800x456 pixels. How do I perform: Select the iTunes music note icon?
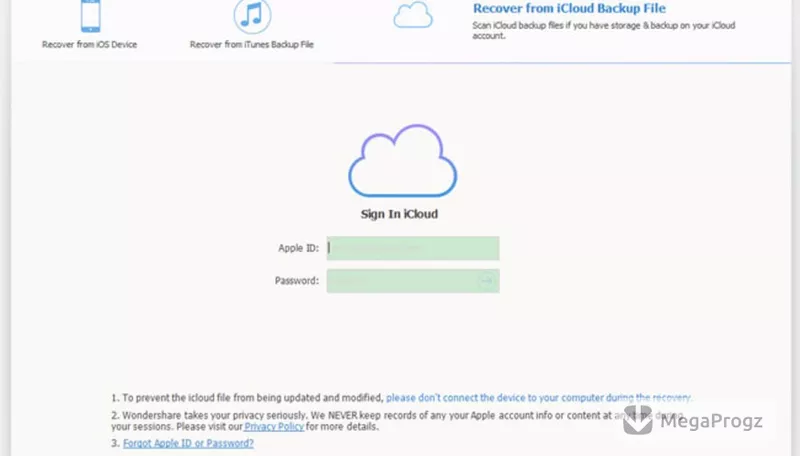252,16
